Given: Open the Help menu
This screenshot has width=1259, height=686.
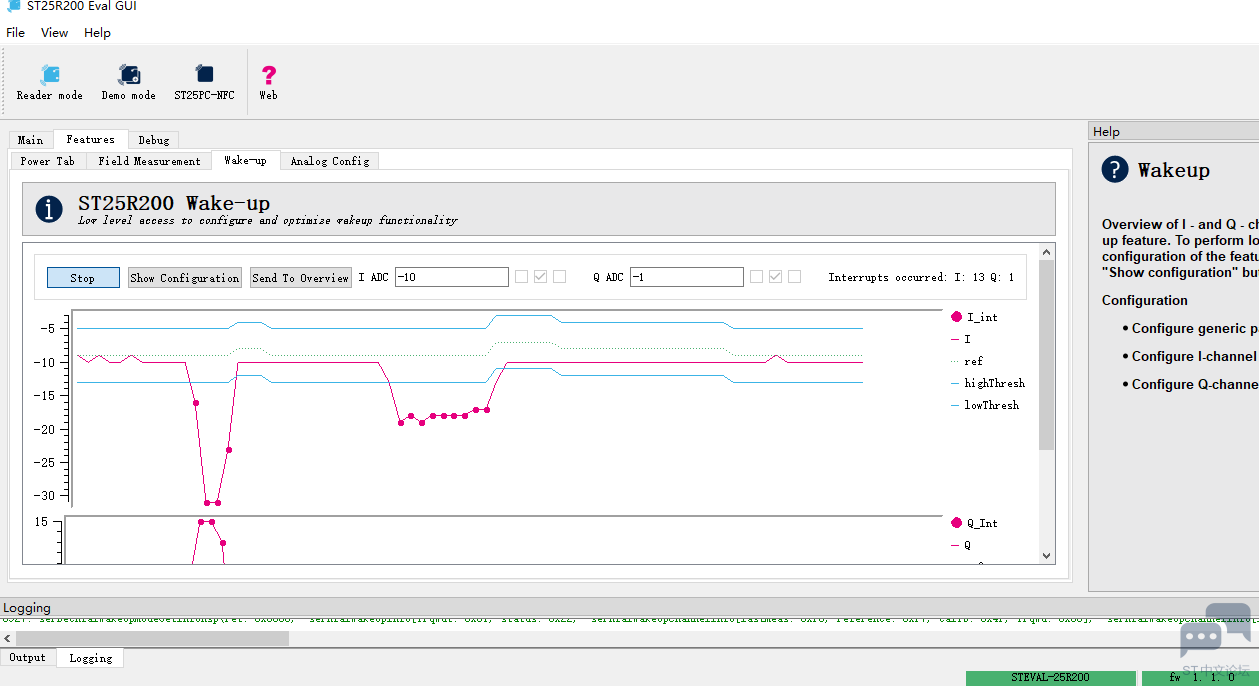Looking at the screenshot, I should tap(98, 33).
